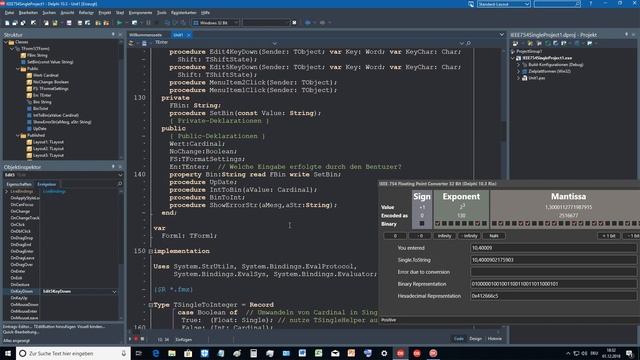
Task: Toggle the second Mantissa bit checkbox
Action: pyautogui.click(x=501, y=223)
